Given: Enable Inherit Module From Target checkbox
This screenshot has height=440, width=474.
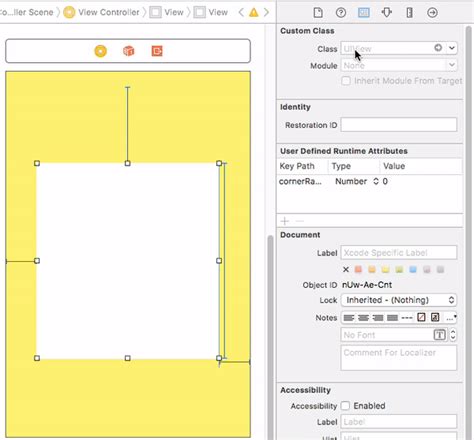Looking at the screenshot, I should coord(346,81).
